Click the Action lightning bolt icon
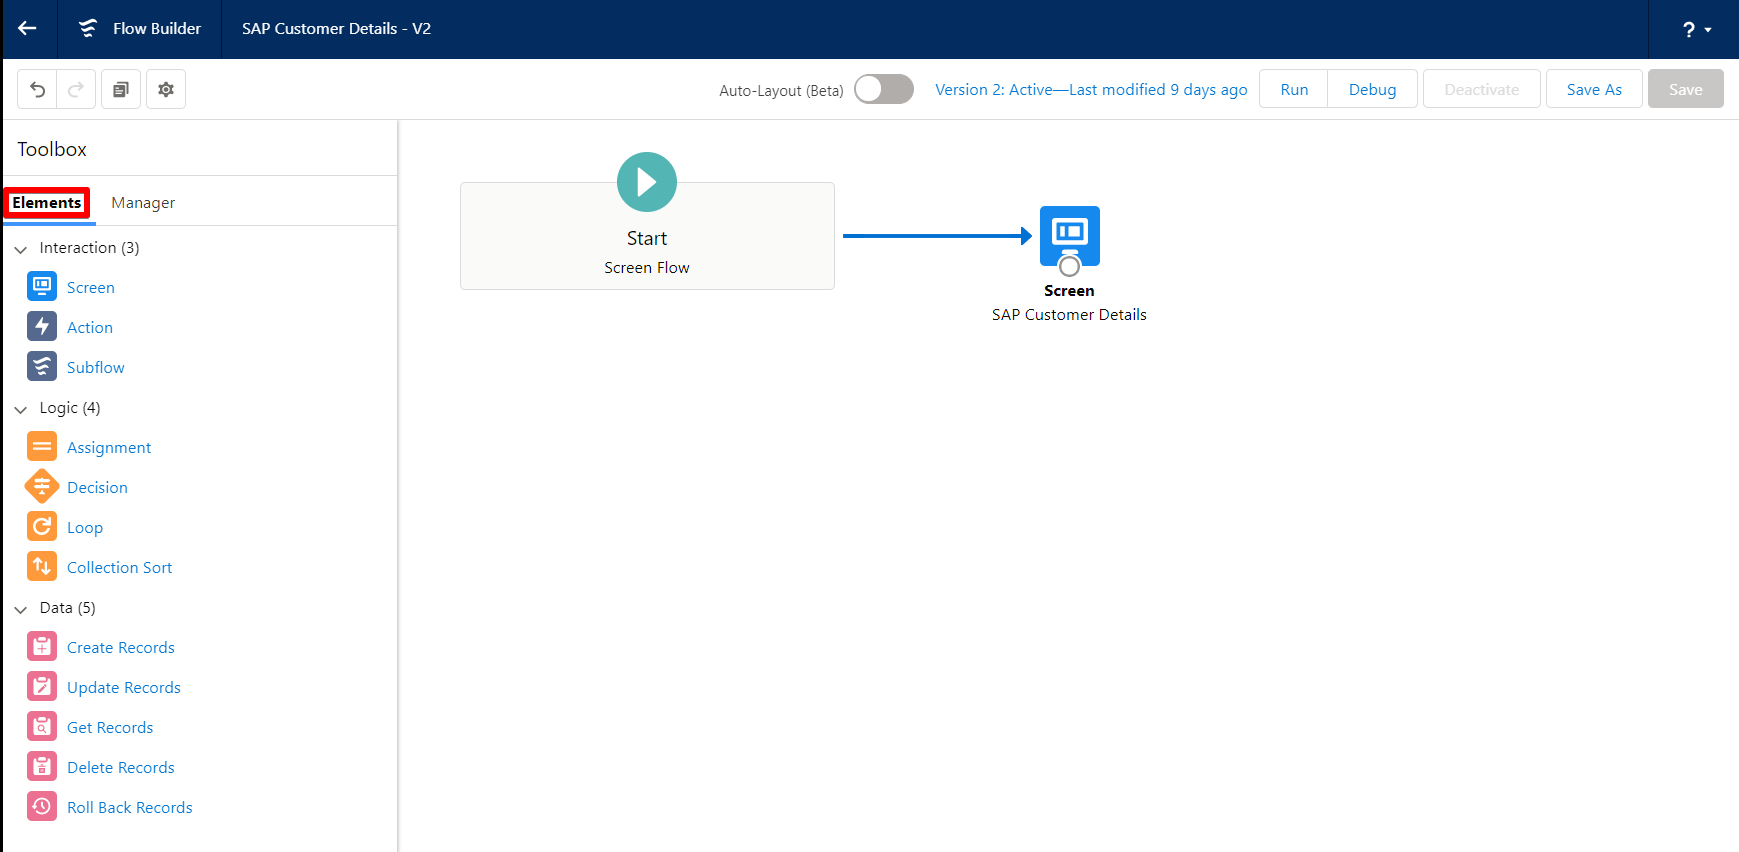1739x852 pixels. point(42,327)
